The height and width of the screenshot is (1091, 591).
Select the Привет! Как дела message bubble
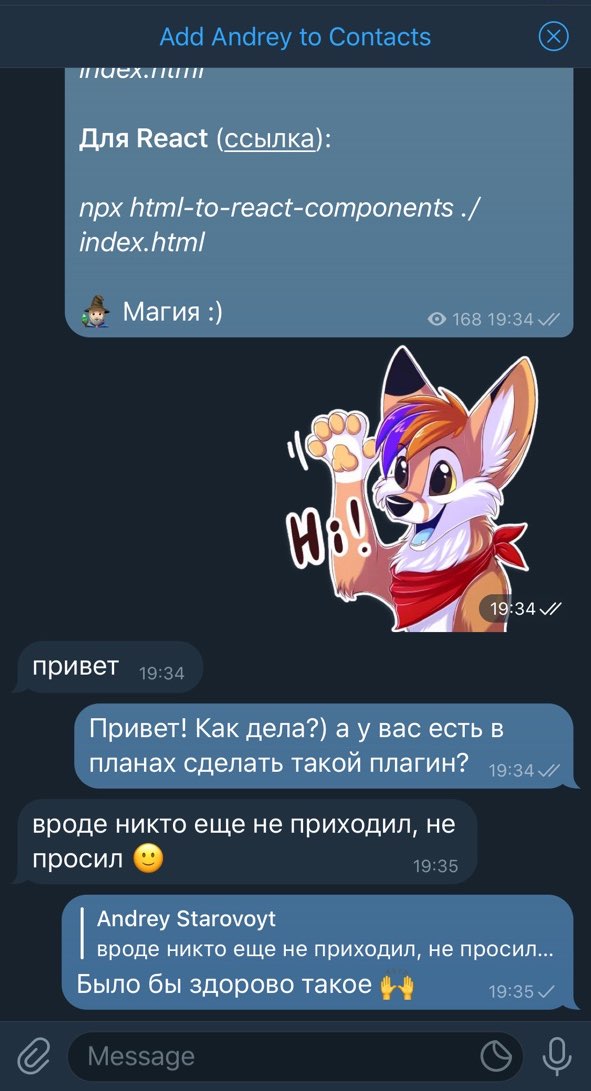coord(326,746)
